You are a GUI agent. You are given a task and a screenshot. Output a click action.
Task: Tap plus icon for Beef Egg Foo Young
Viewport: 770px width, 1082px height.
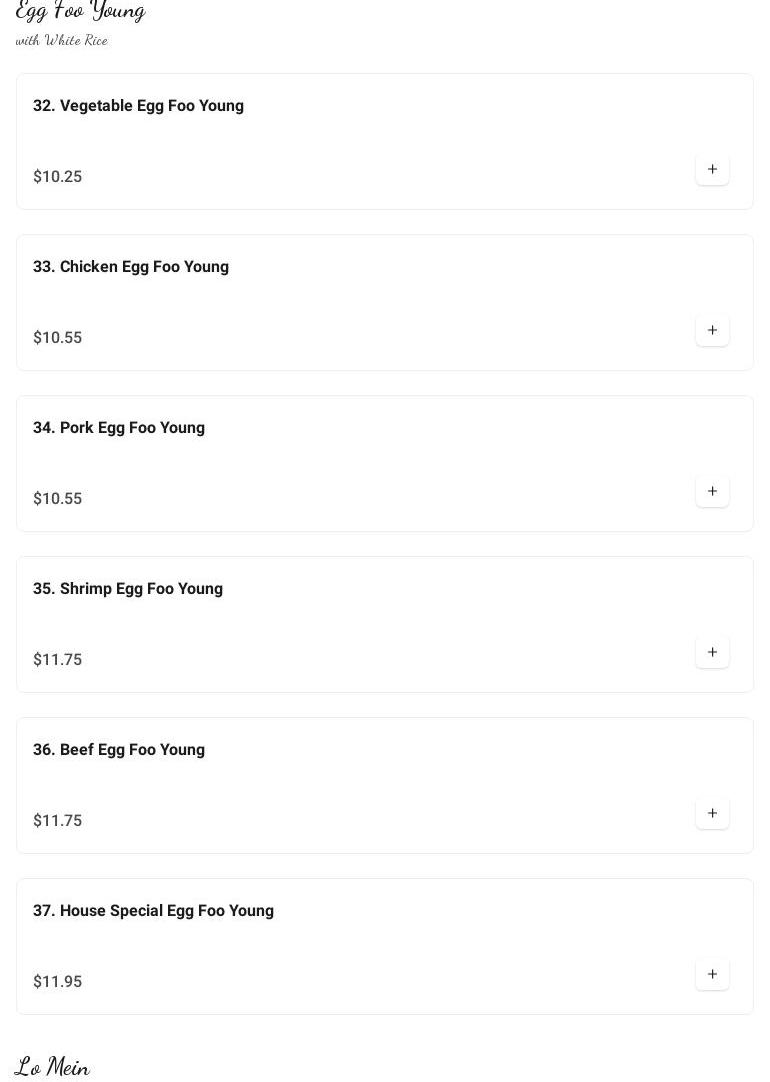[x=712, y=814]
